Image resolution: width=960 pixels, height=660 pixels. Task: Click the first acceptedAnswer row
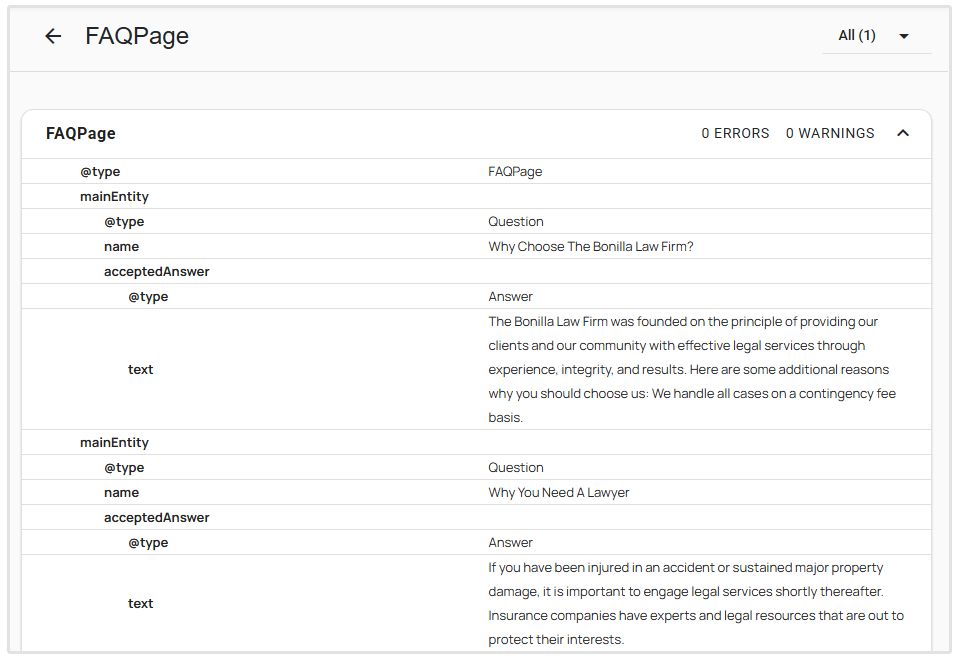157,271
